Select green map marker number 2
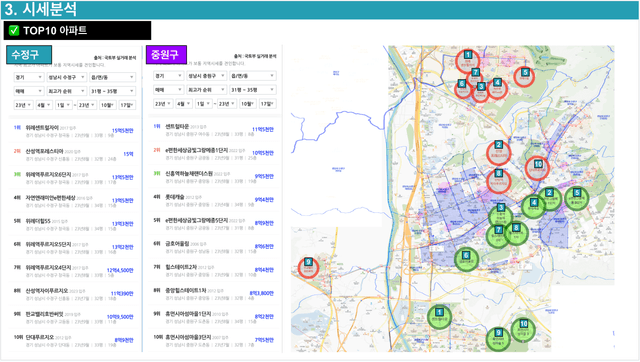 pyautogui.click(x=550, y=199)
